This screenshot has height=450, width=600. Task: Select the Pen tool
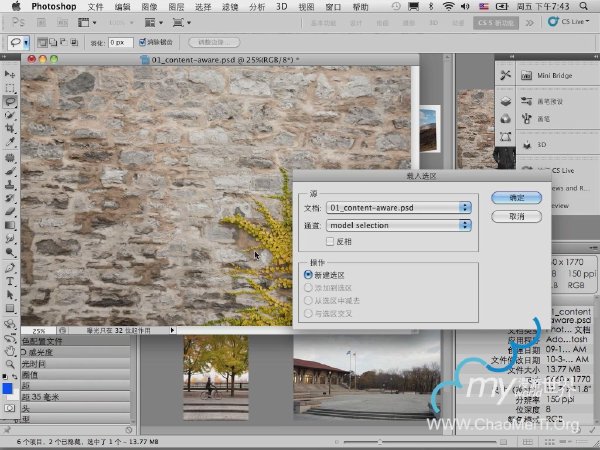click(x=10, y=267)
